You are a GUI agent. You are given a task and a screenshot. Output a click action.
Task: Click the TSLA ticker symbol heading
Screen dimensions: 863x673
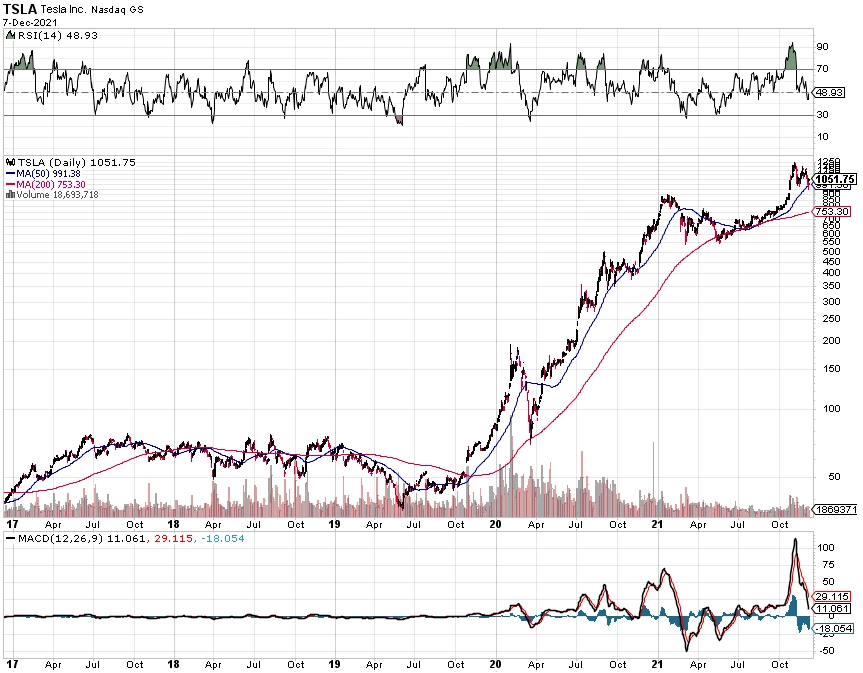(x=20, y=9)
